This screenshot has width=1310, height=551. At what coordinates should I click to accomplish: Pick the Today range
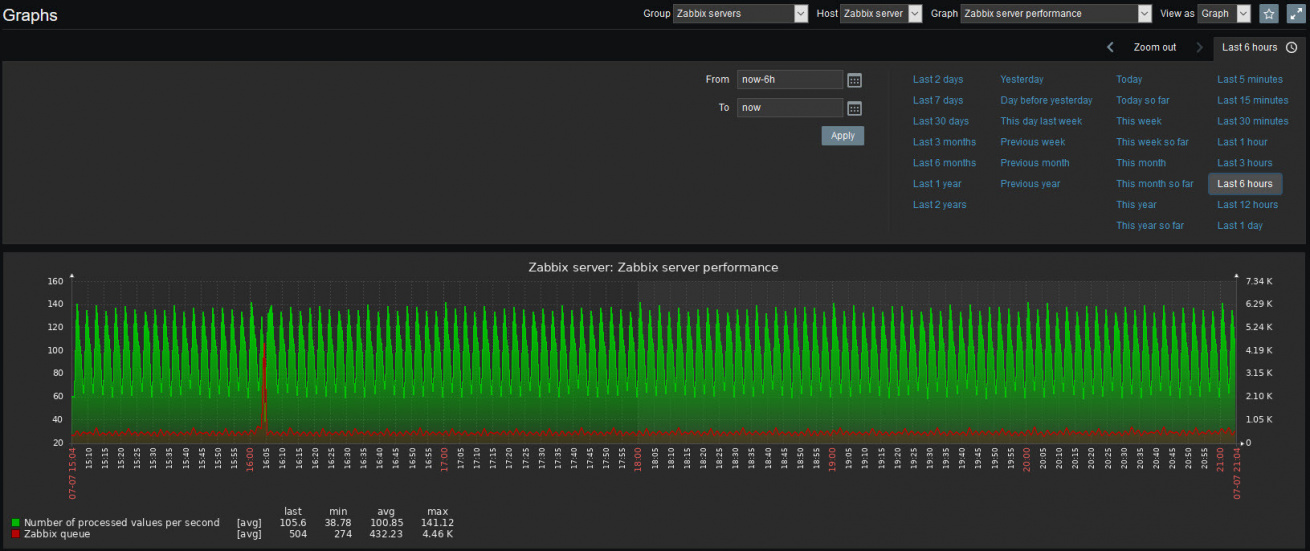(1129, 79)
